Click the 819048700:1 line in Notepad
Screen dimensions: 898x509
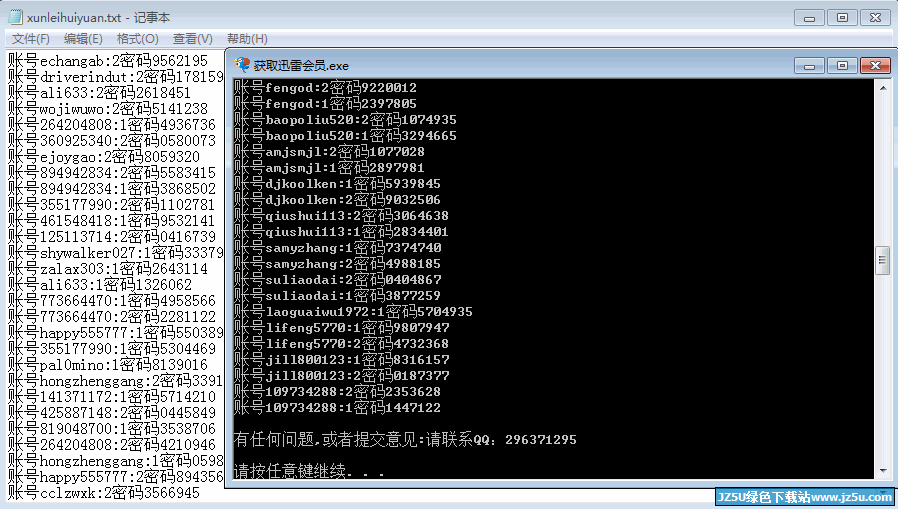click(x=112, y=429)
